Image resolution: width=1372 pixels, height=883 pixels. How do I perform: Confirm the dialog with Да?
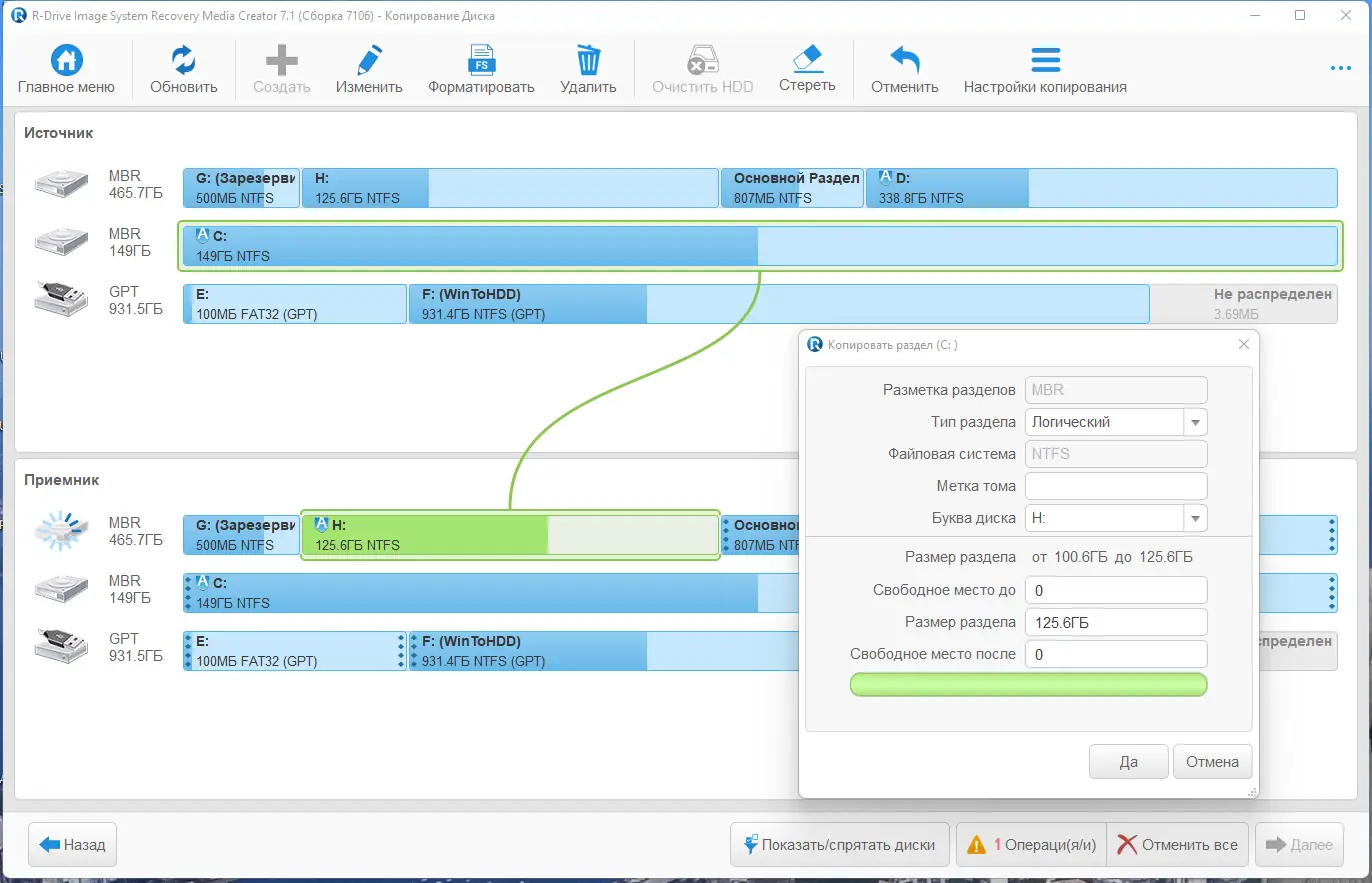(x=1129, y=761)
